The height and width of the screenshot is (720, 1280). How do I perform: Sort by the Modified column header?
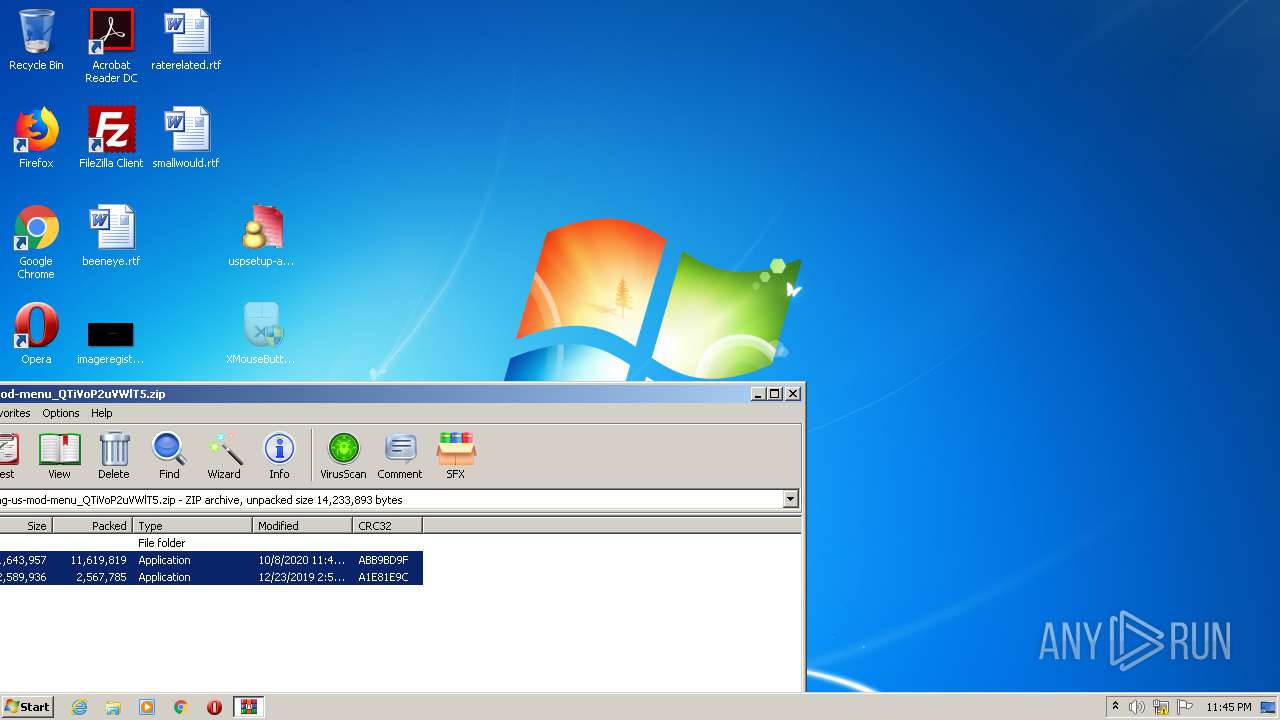coord(303,525)
